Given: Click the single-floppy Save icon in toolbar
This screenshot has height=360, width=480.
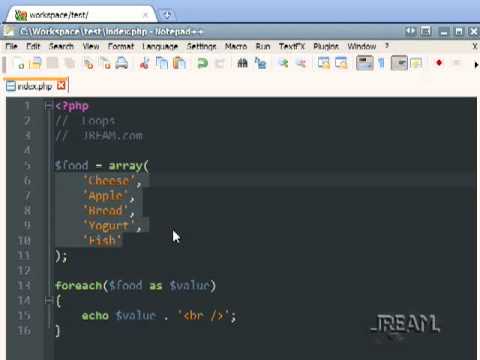Looking at the screenshot, I should [52, 63].
